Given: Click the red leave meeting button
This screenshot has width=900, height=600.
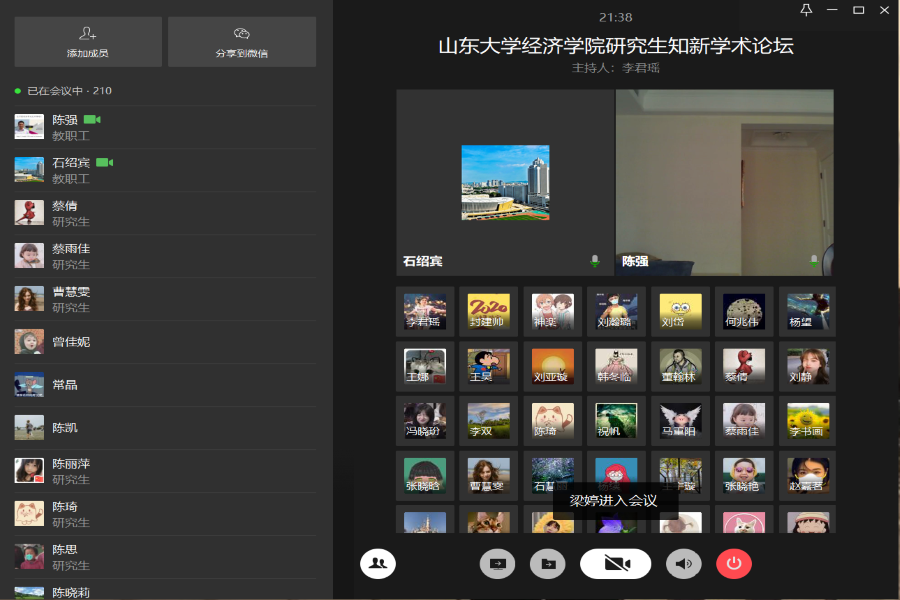Looking at the screenshot, I should pos(734,564).
